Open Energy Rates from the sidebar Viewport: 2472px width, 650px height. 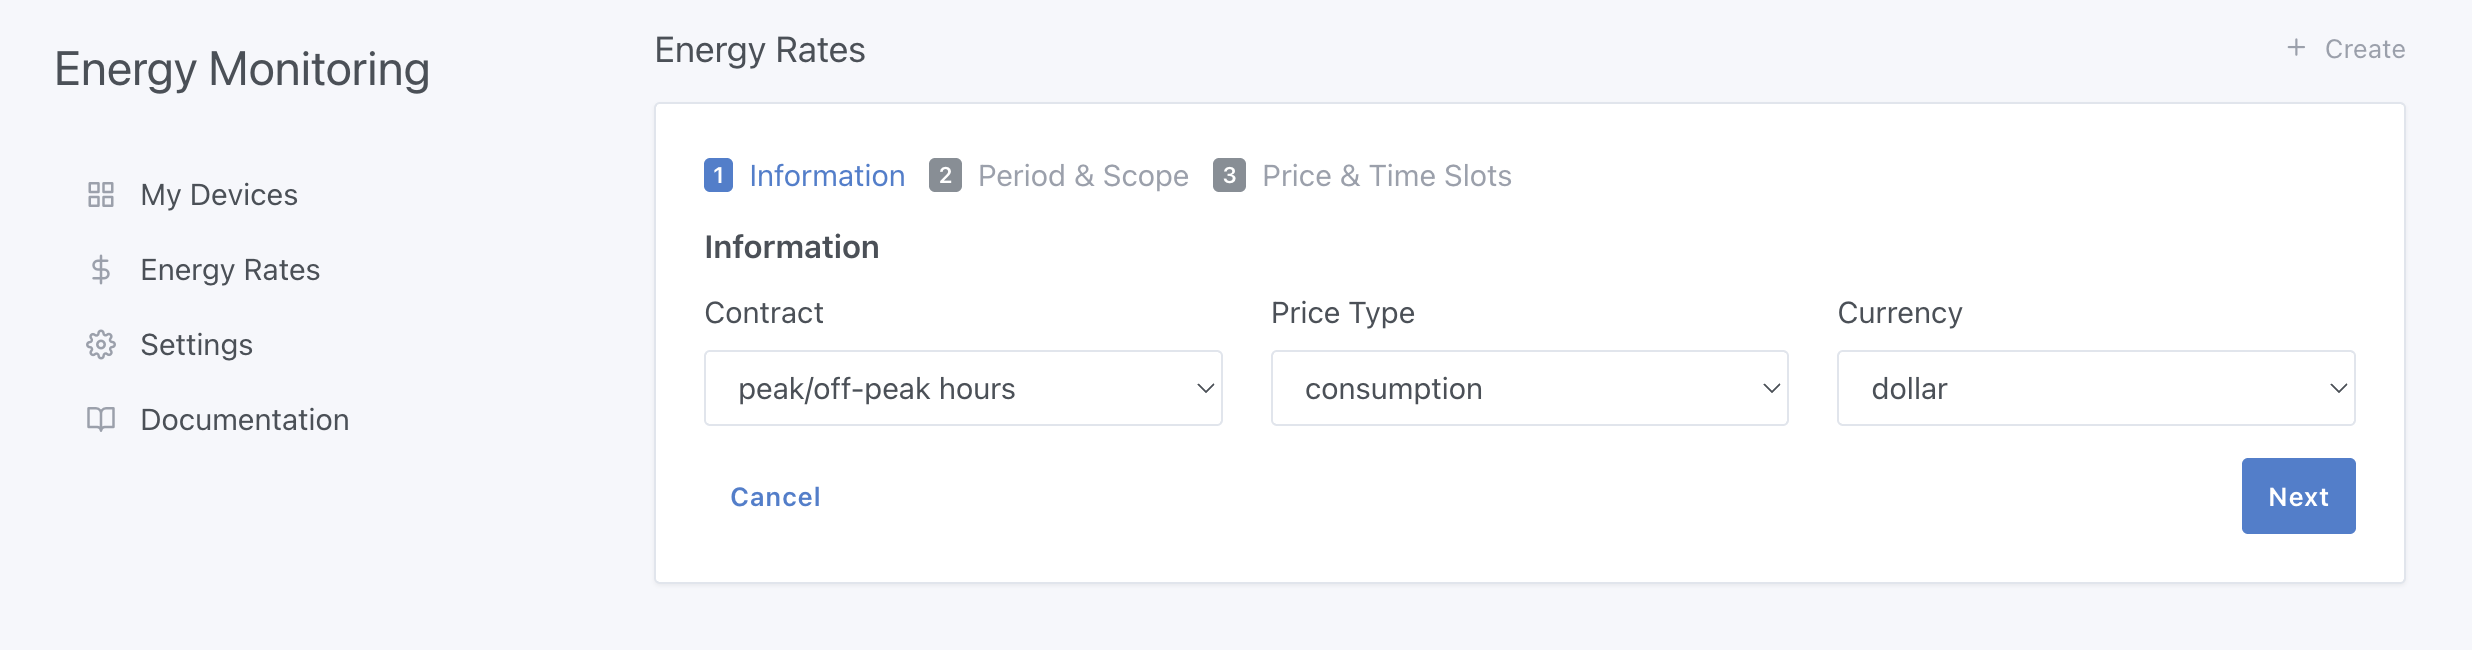[x=229, y=269]
